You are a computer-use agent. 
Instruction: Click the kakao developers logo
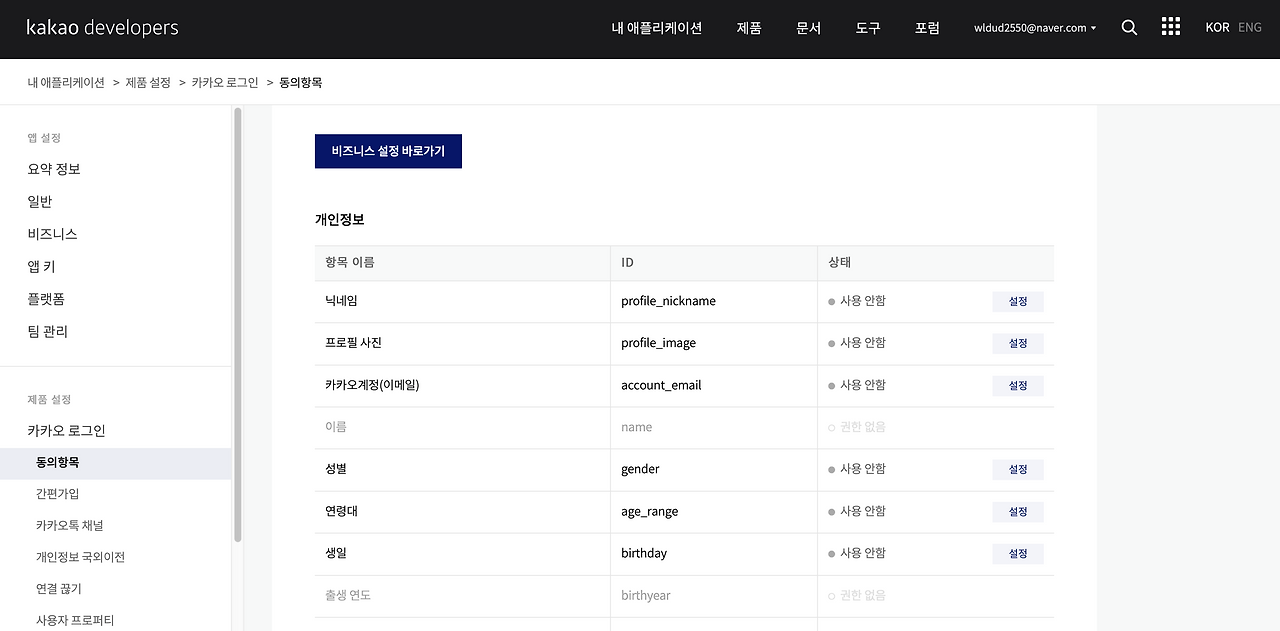point(102,28)
